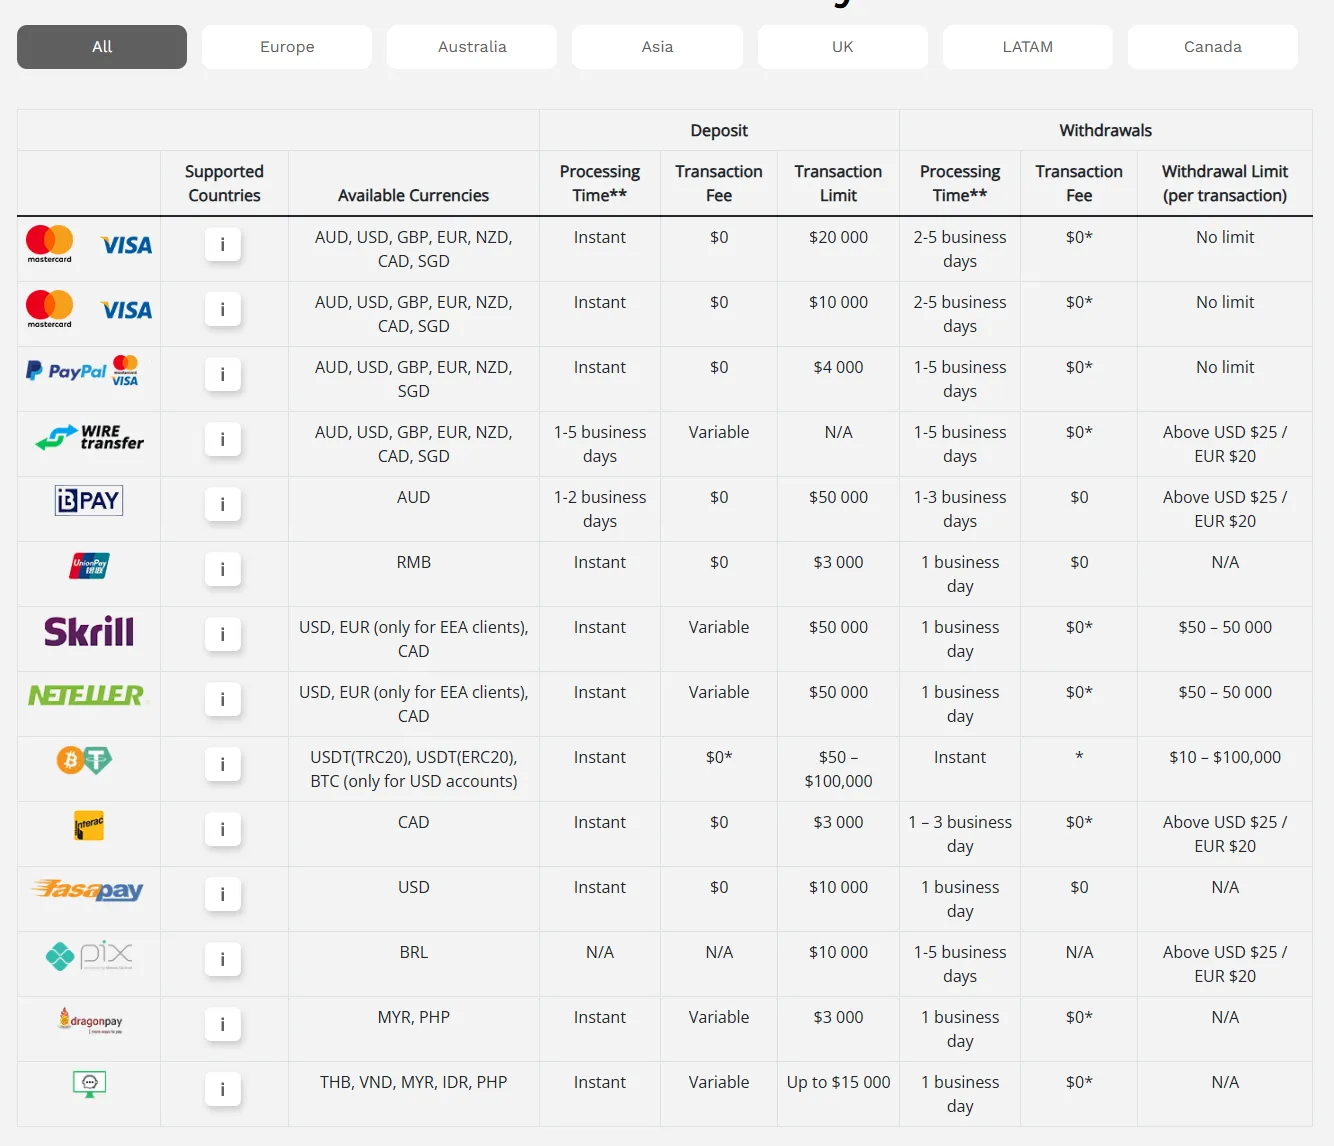Image resolution: width=1334 pixels, height=1146 pixels.
Task: Select the Supported Countries header
Action: point(224,184)
